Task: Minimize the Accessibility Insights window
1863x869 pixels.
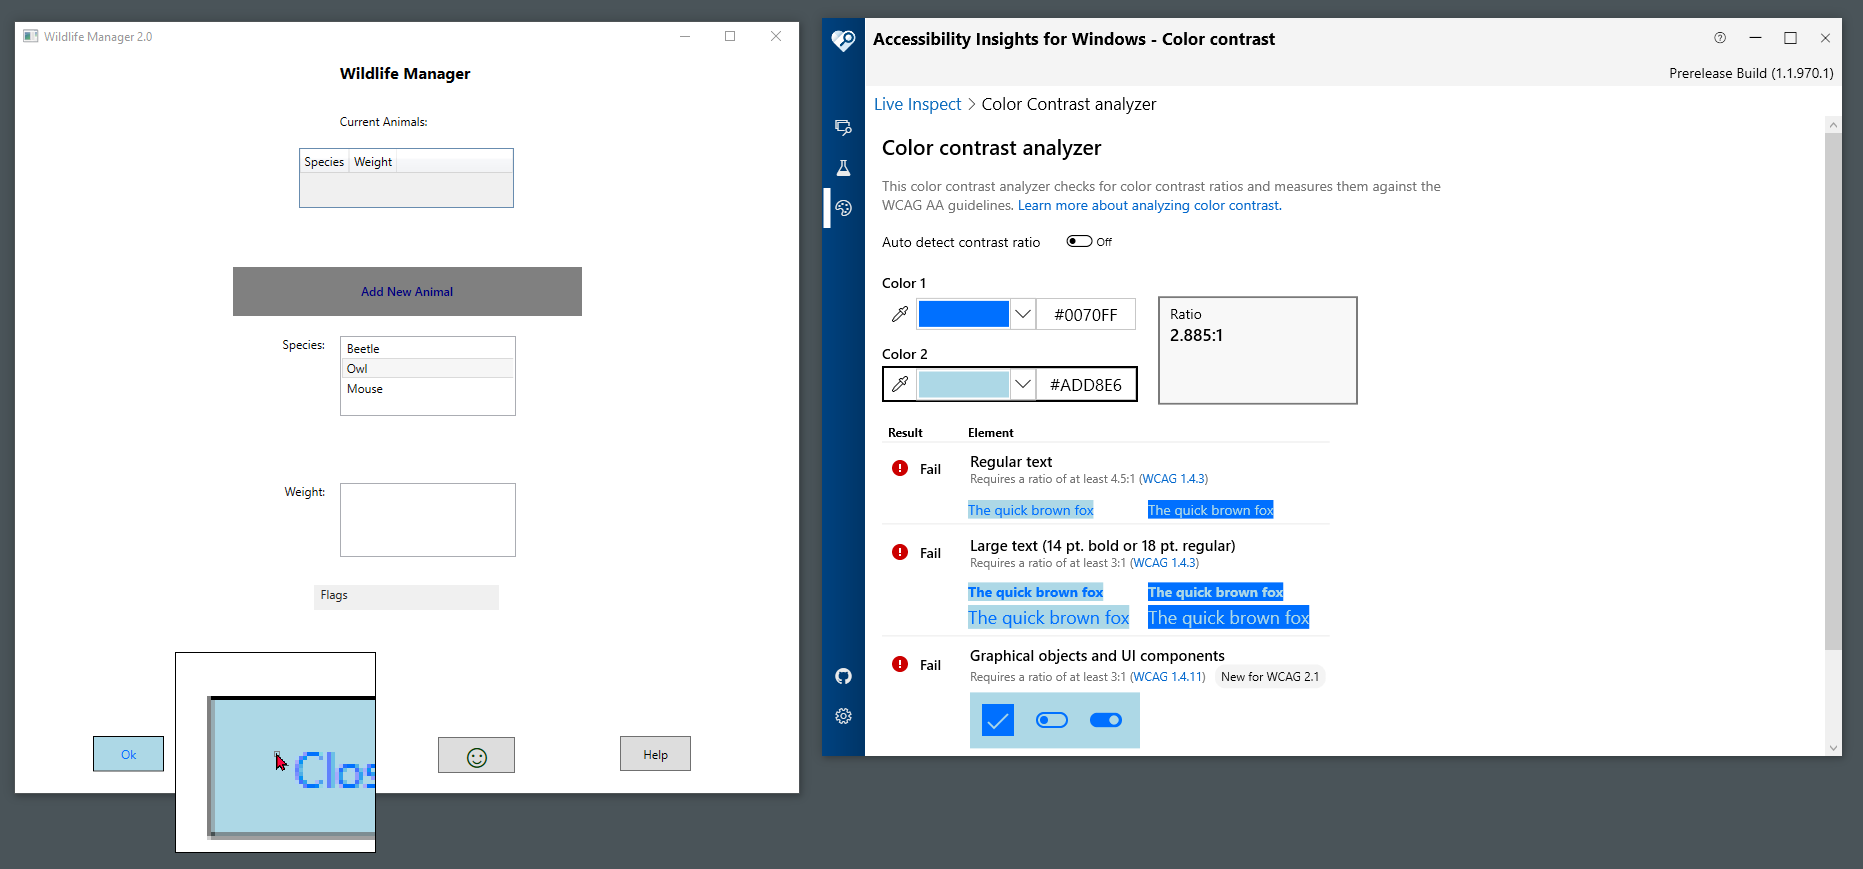Action: (x=1755, y=38)
